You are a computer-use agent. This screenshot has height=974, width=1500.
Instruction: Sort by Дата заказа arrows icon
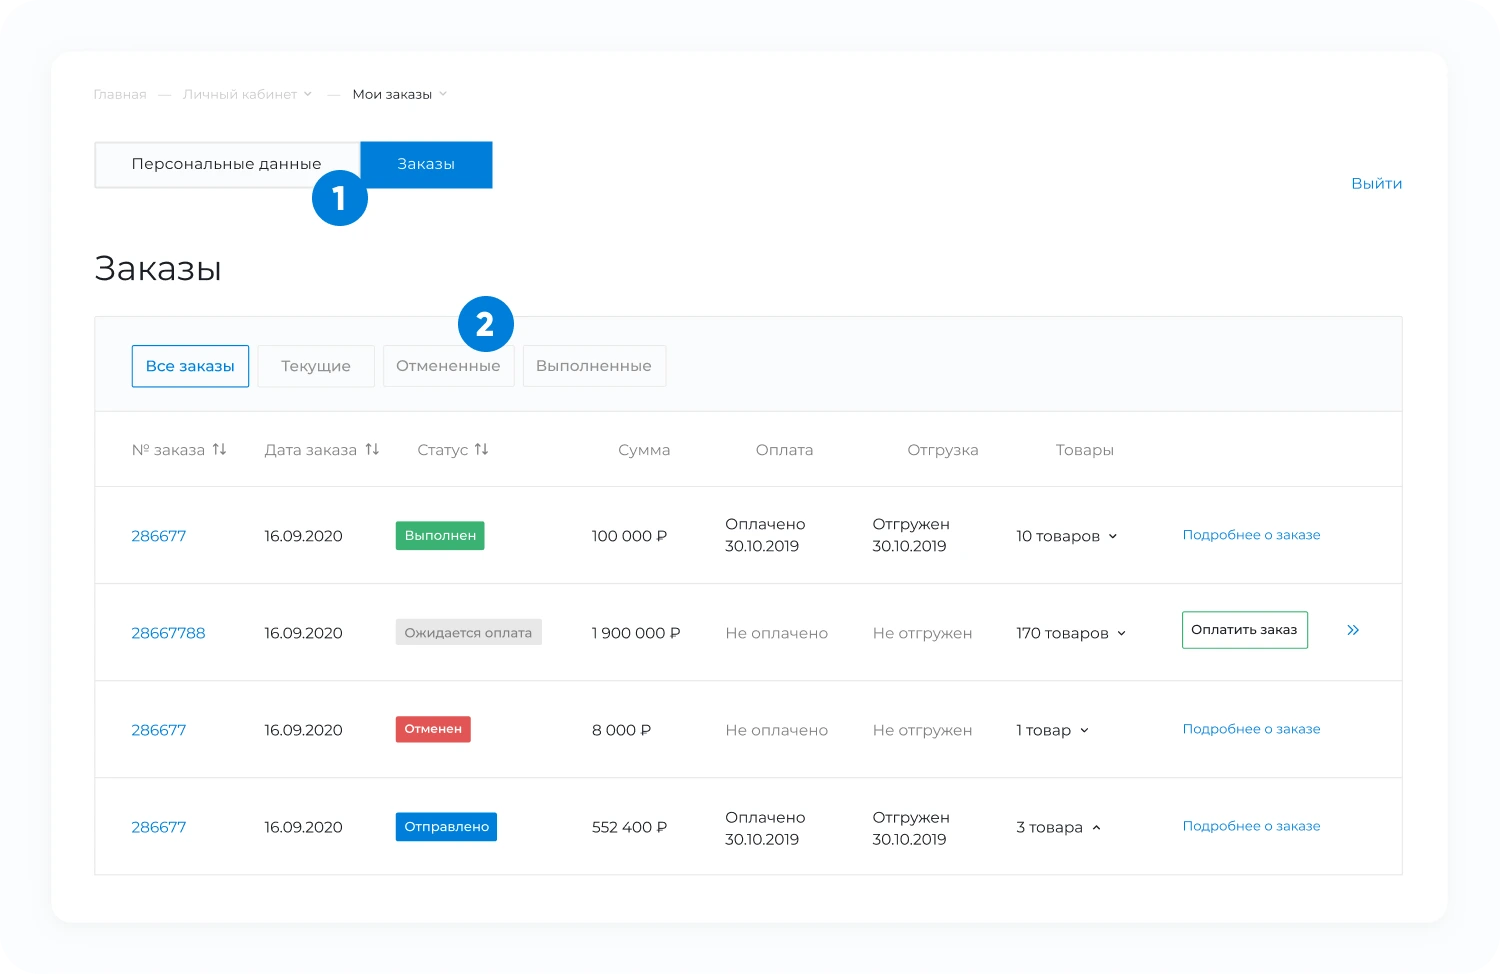point(372,450)
